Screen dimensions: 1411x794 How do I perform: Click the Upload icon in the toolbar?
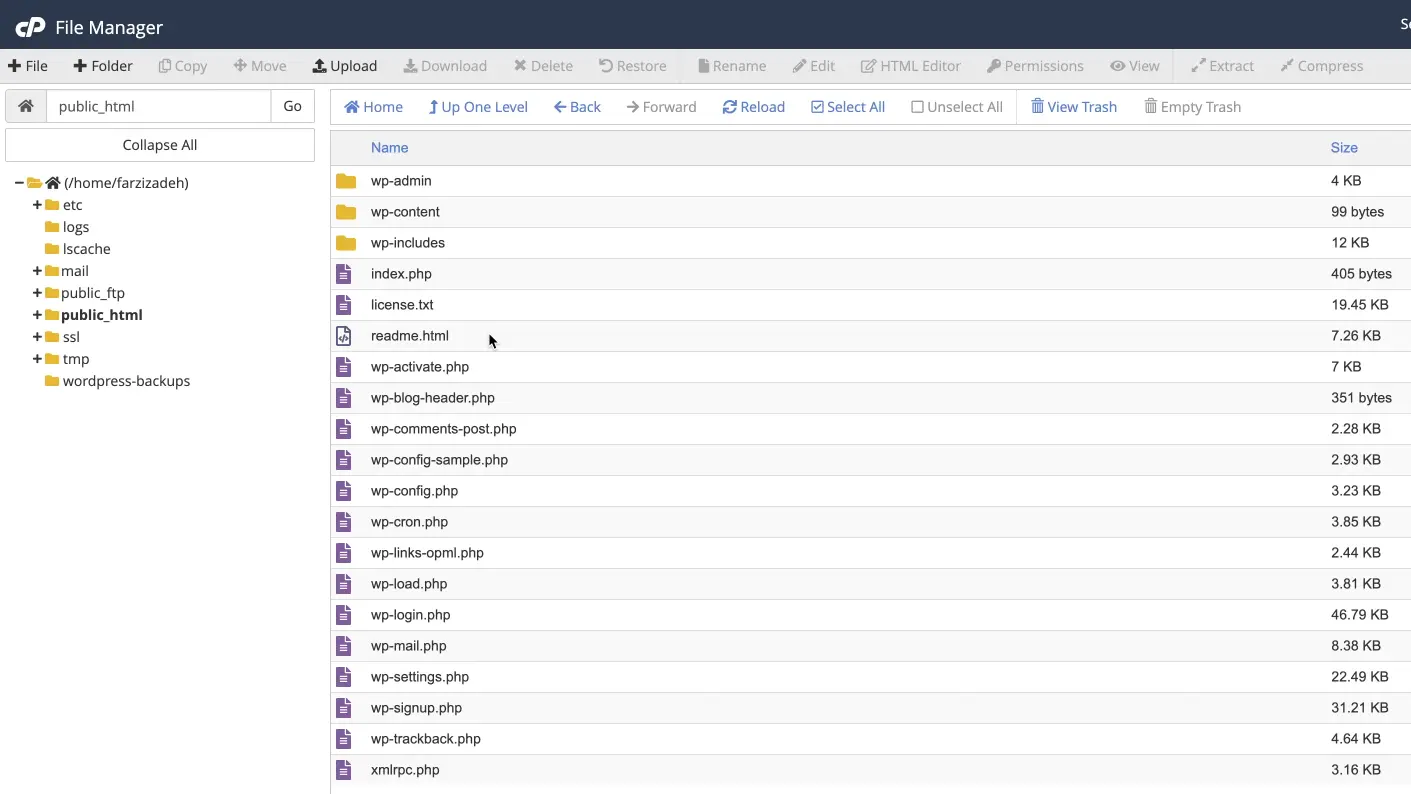(320, 65)
